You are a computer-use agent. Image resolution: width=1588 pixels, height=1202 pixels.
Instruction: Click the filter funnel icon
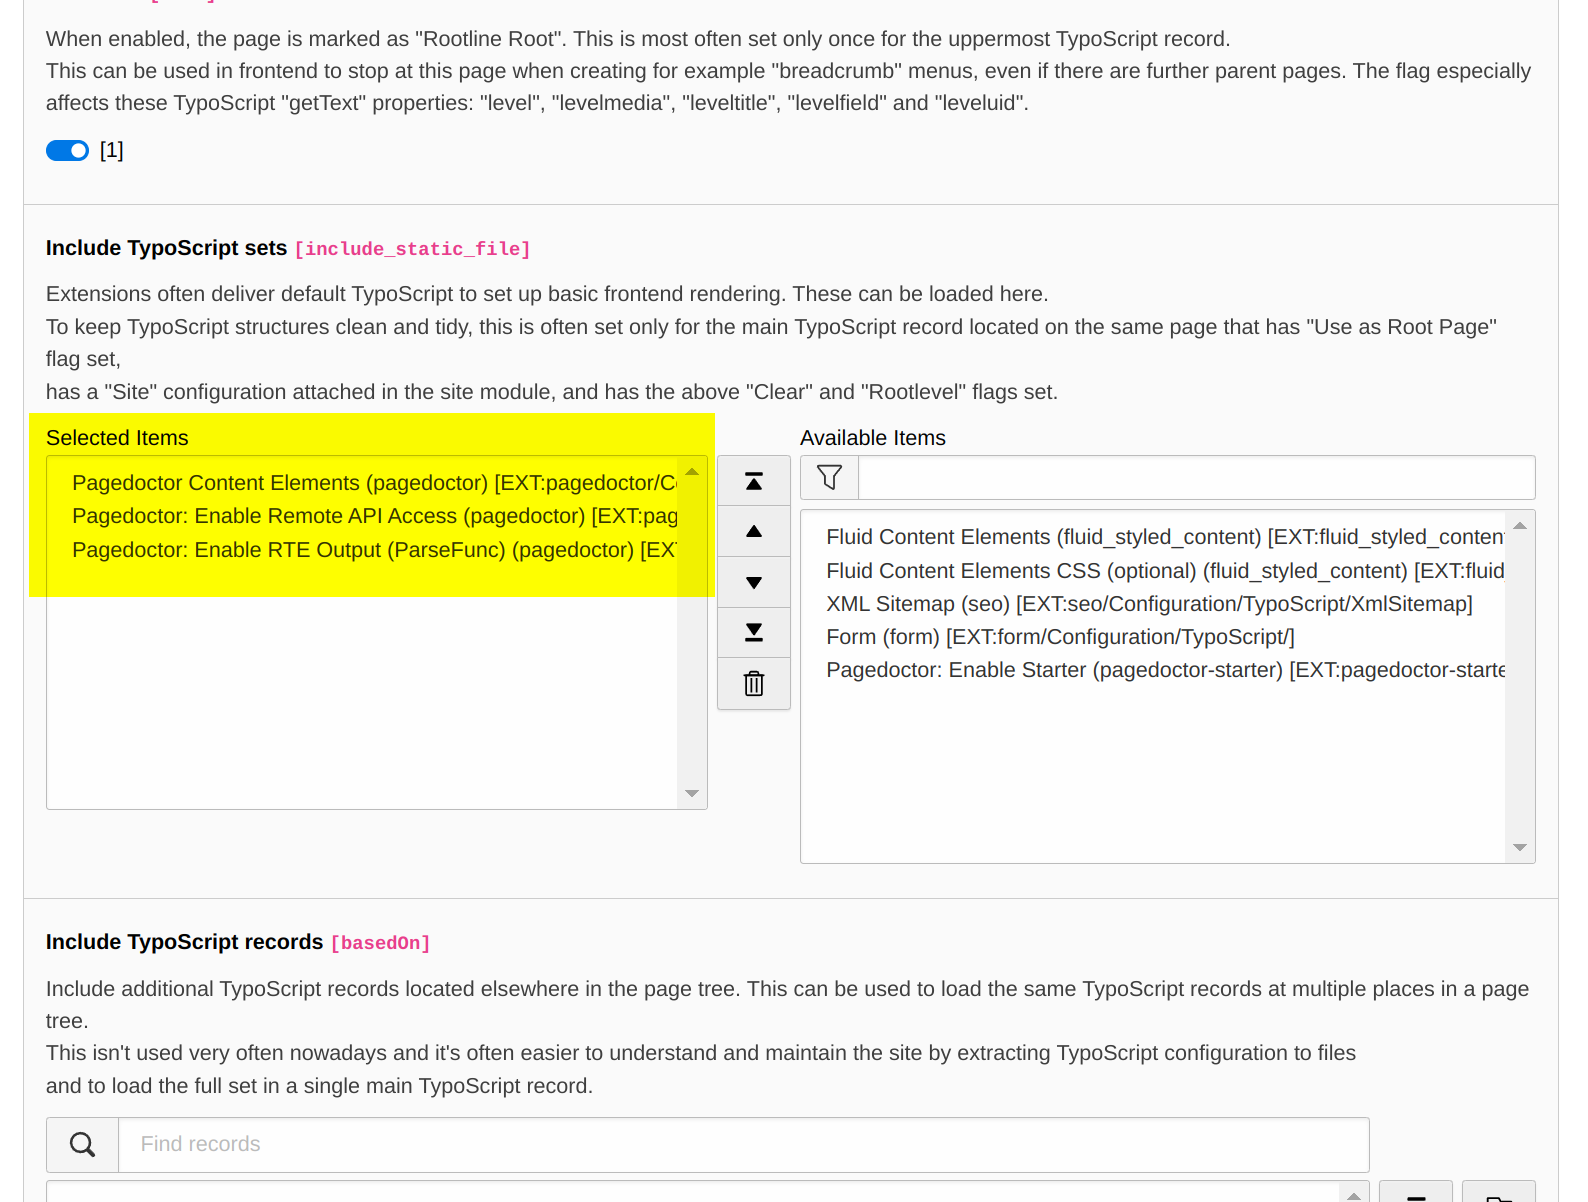point(829,477)
